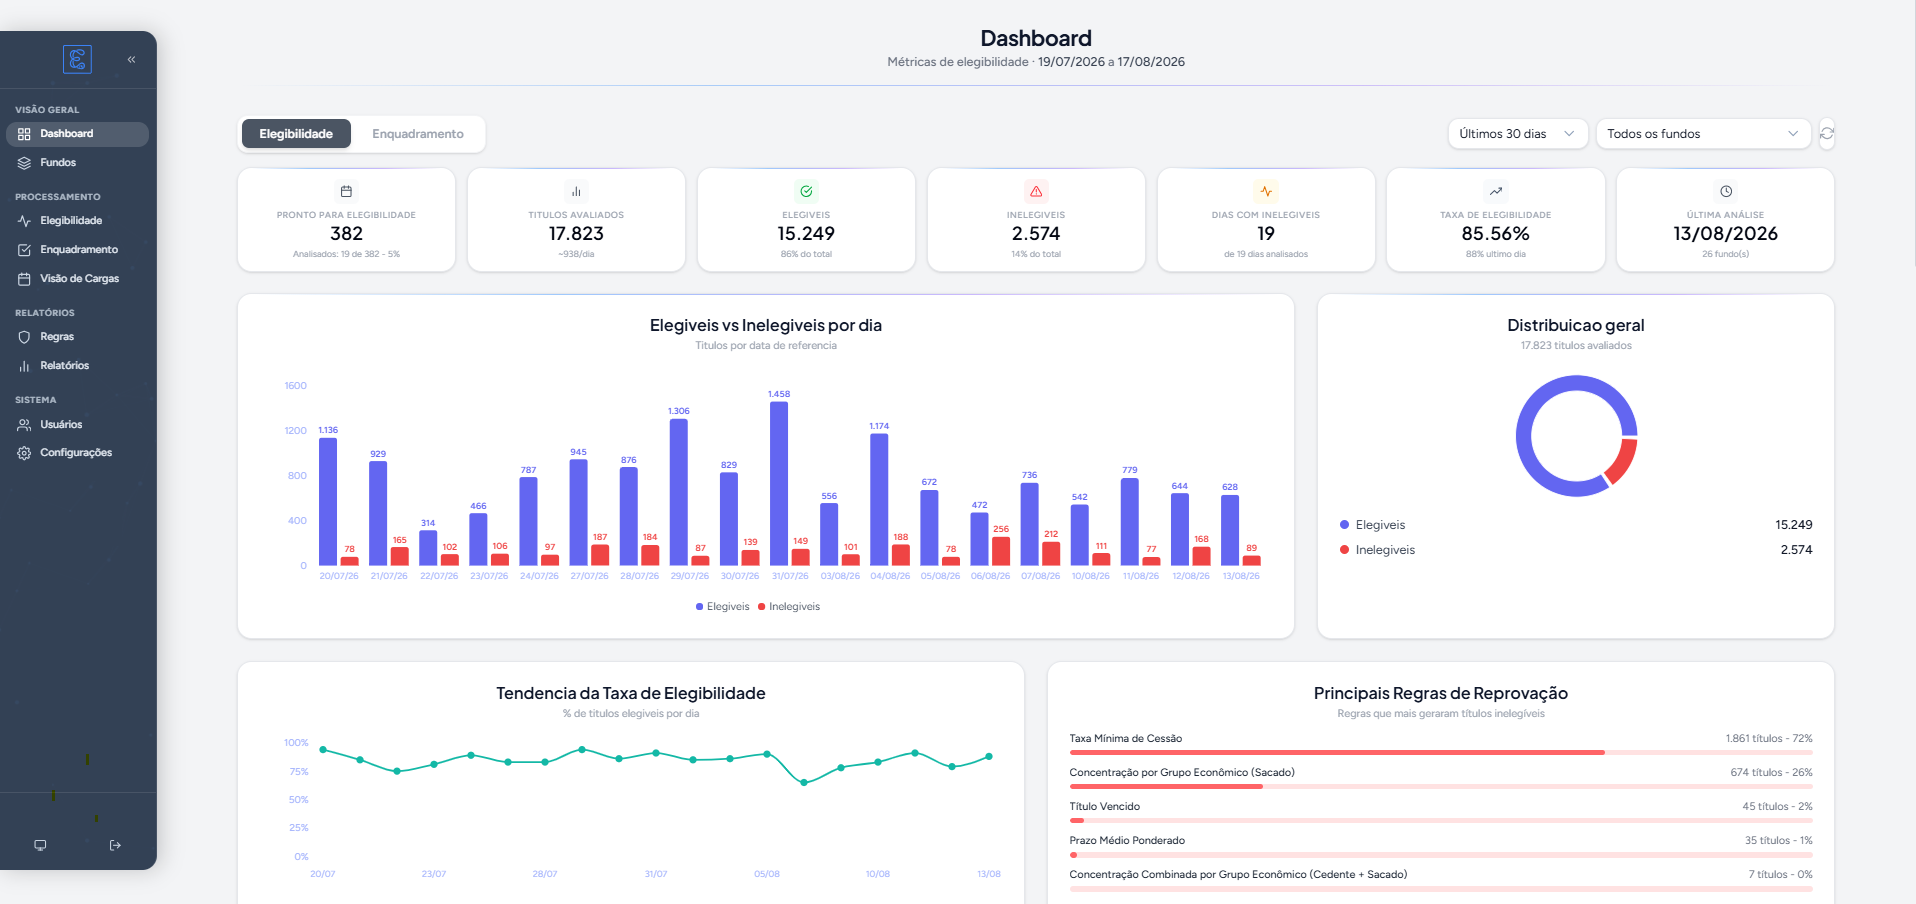Open the Todos os fundos dropdown

pos(1703,134)
